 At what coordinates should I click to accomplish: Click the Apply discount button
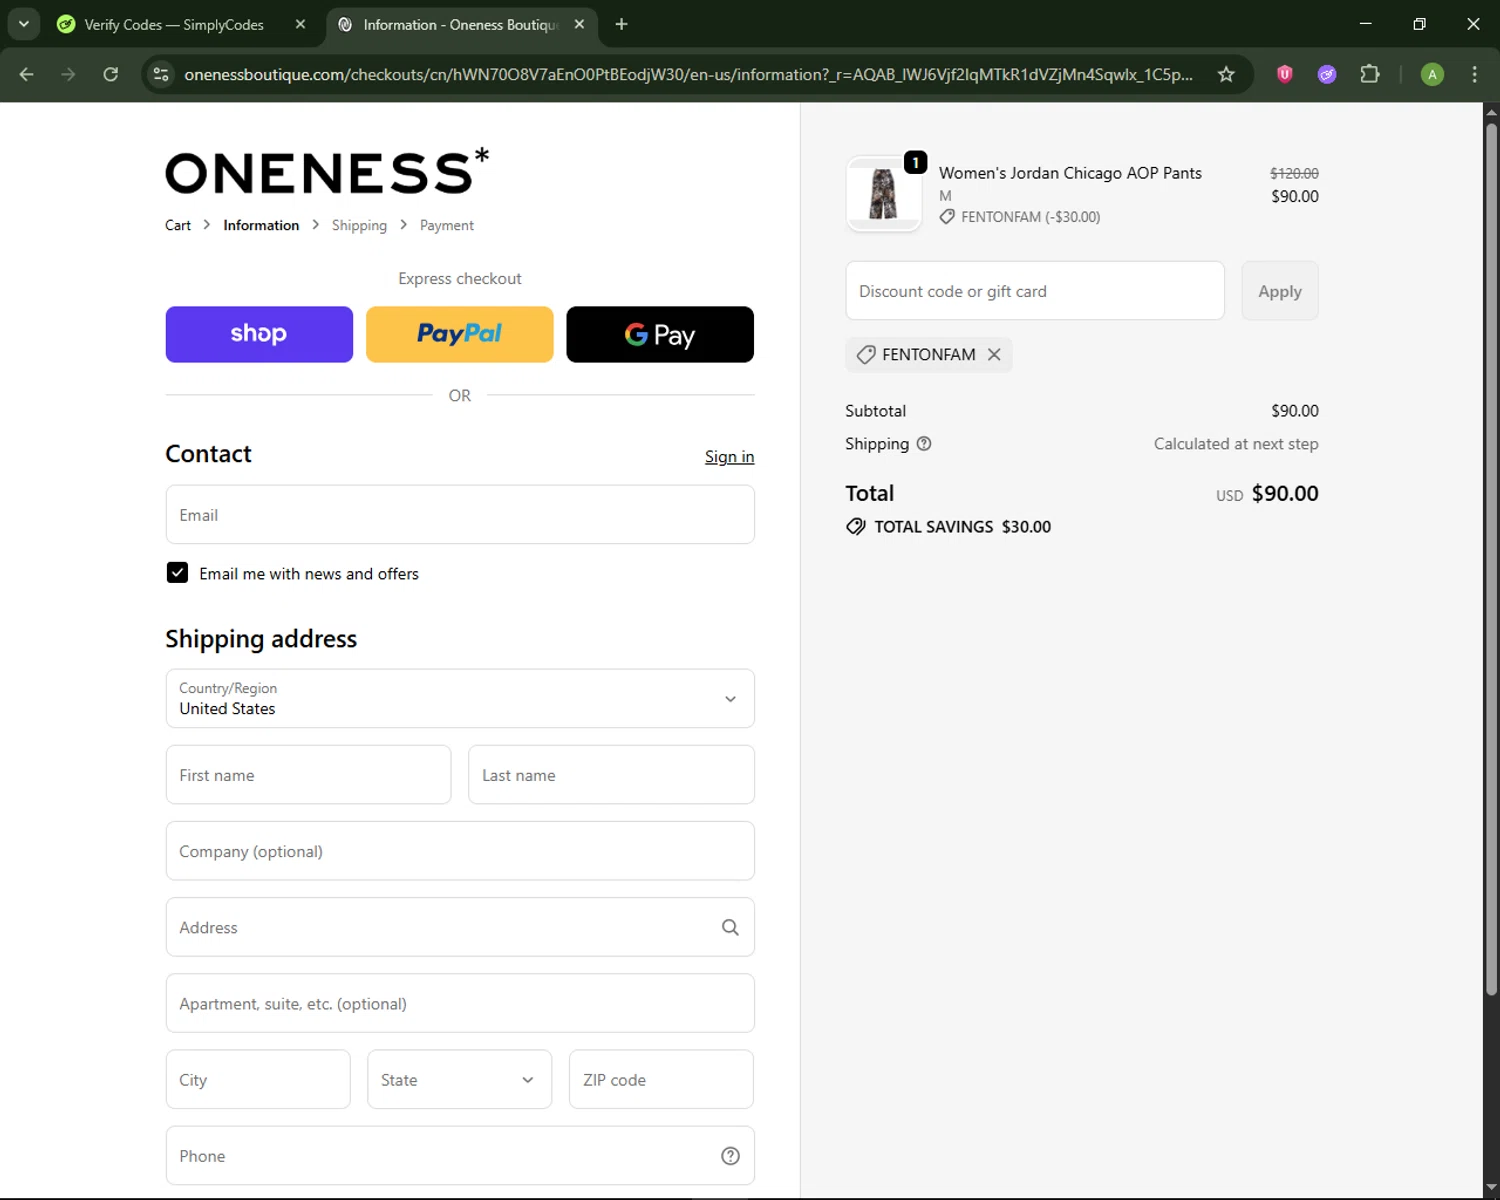tap(1280, 291)
